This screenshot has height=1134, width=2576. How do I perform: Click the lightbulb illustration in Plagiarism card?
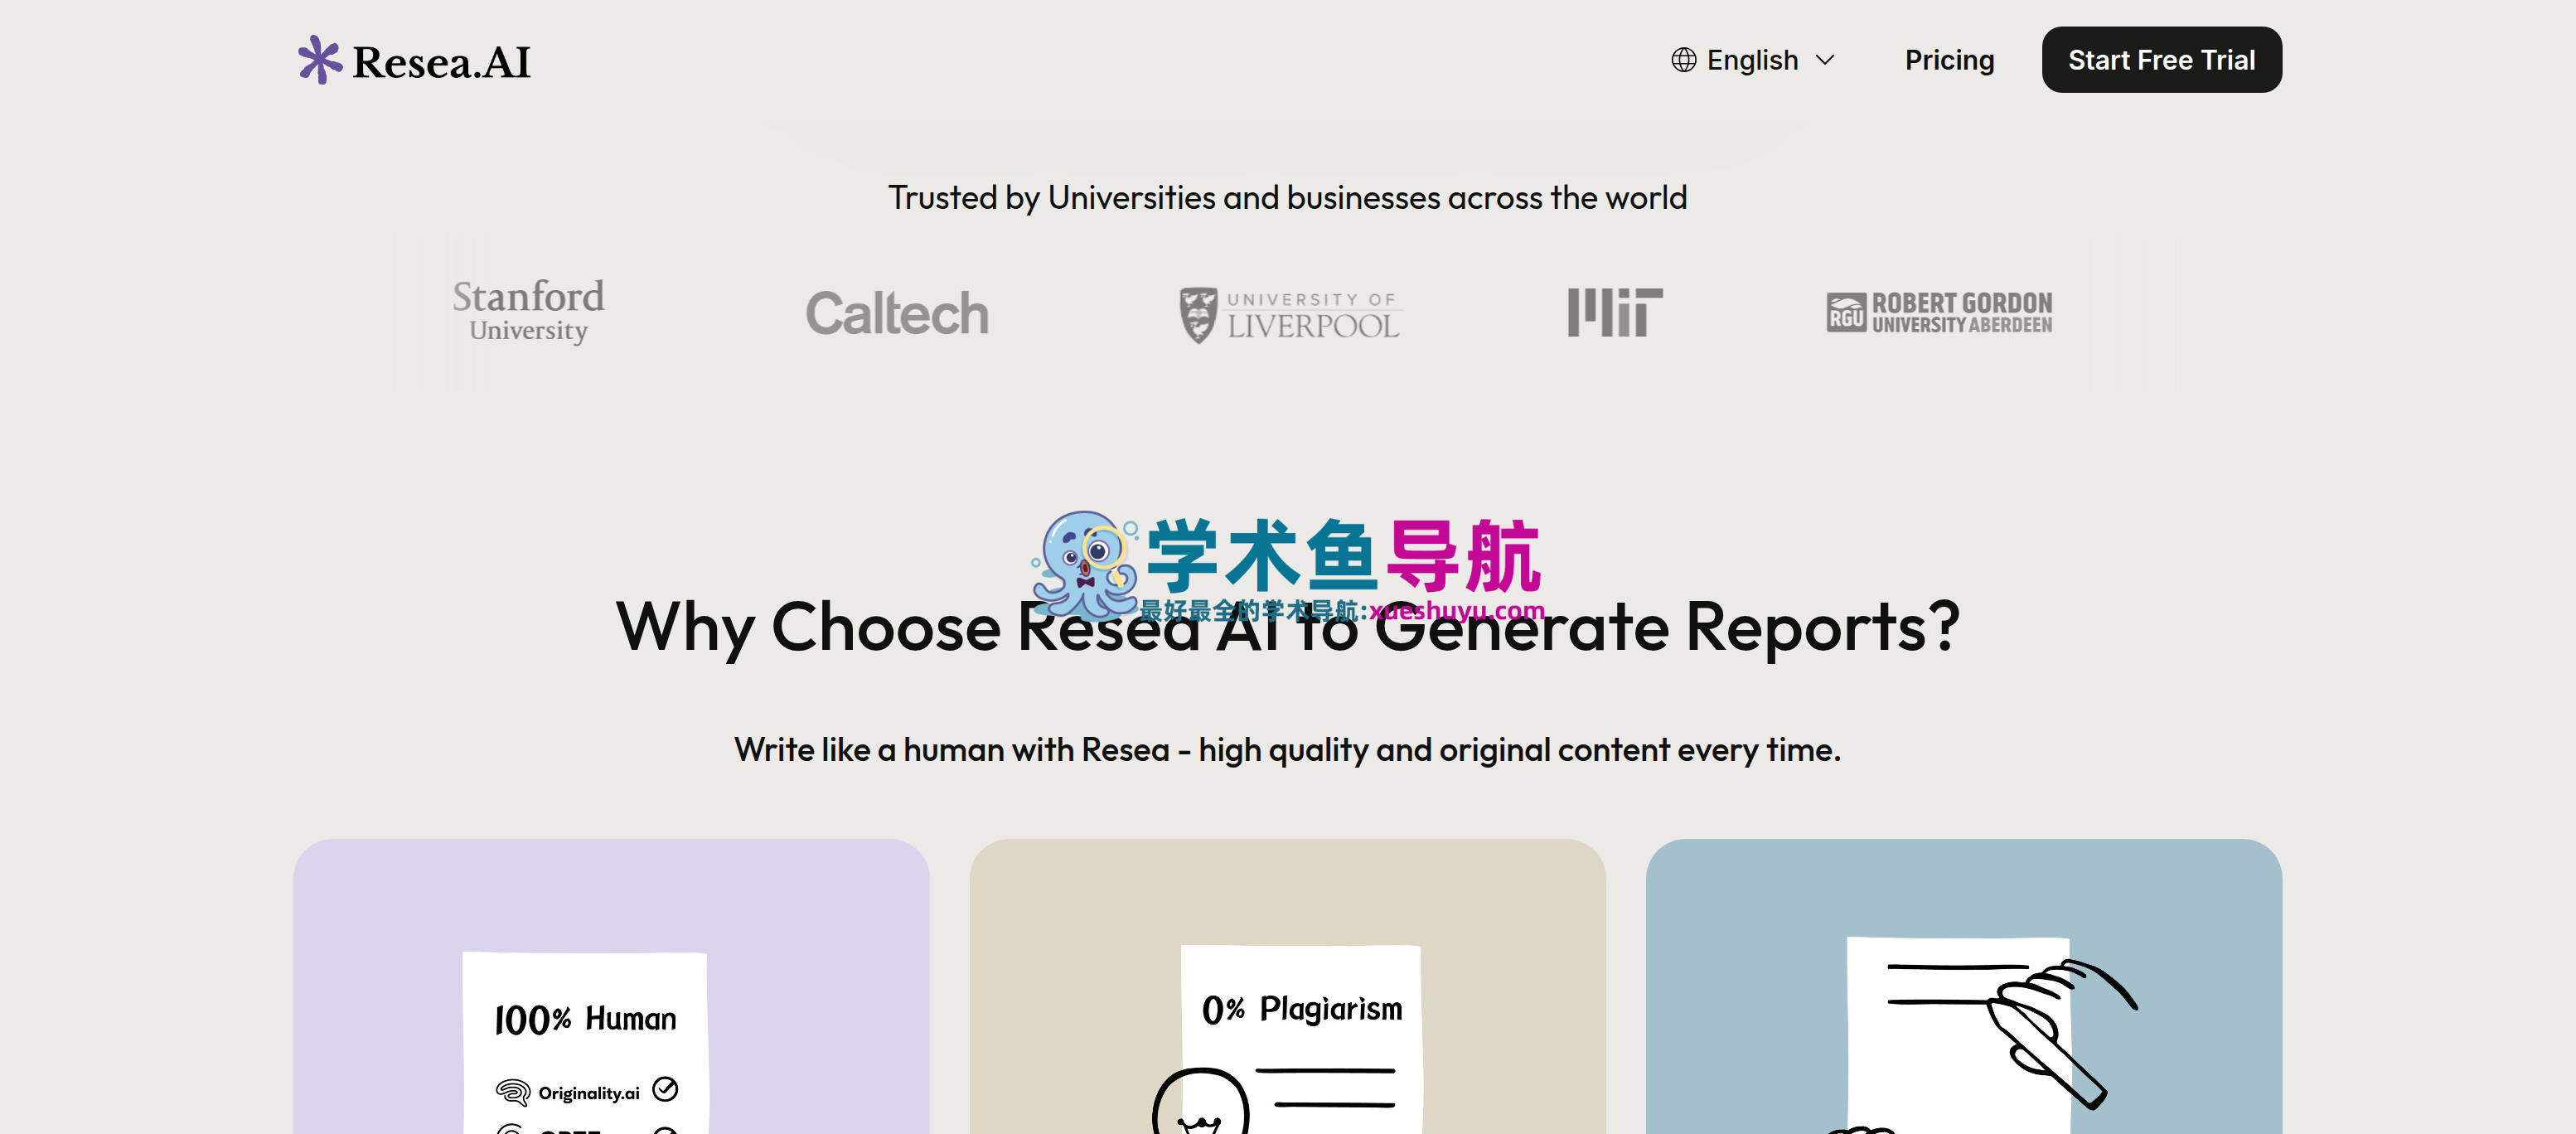1200,1101
